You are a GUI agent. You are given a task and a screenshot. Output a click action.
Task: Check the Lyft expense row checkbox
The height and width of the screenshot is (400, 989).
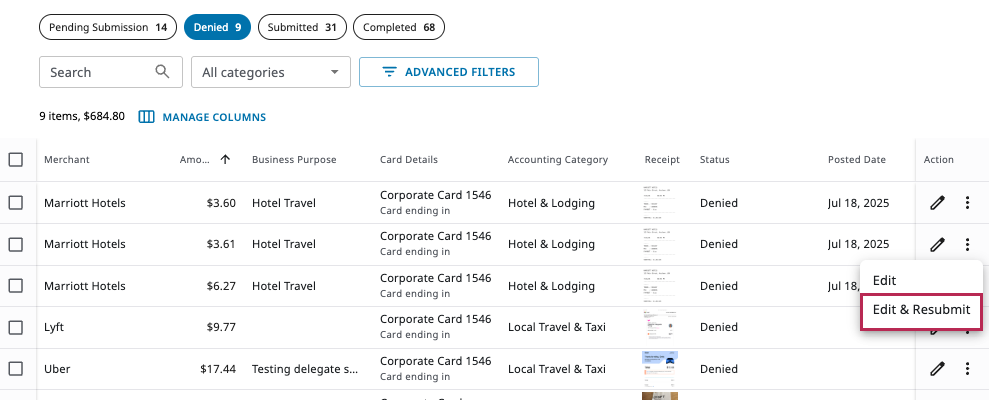point(16,328)
